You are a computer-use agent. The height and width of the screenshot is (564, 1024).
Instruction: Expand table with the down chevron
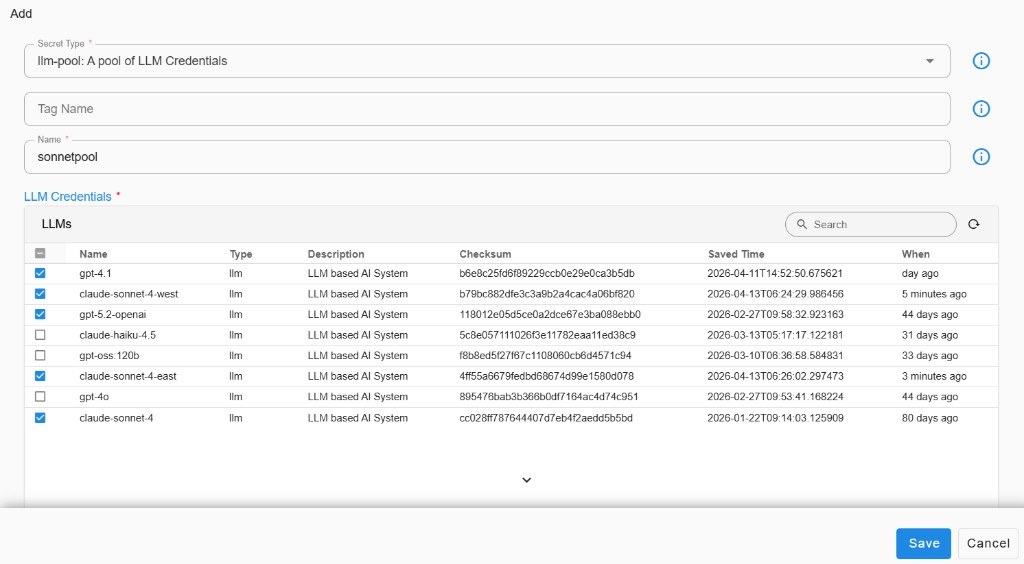coord(526,480)
